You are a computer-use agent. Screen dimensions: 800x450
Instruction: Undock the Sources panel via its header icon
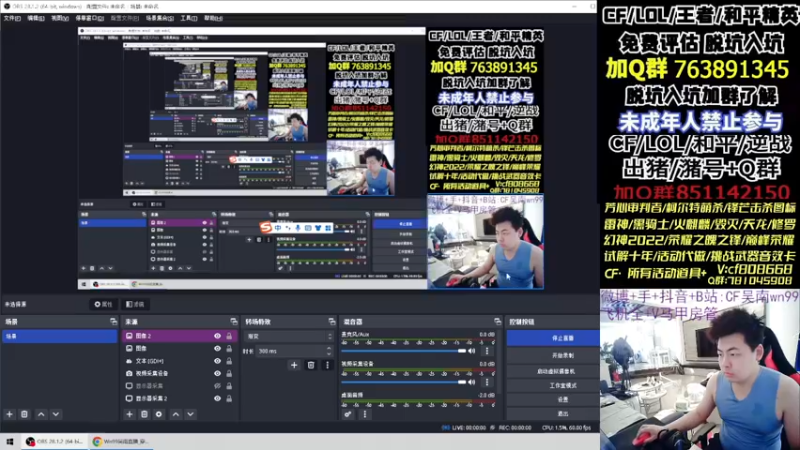point(234,322)
